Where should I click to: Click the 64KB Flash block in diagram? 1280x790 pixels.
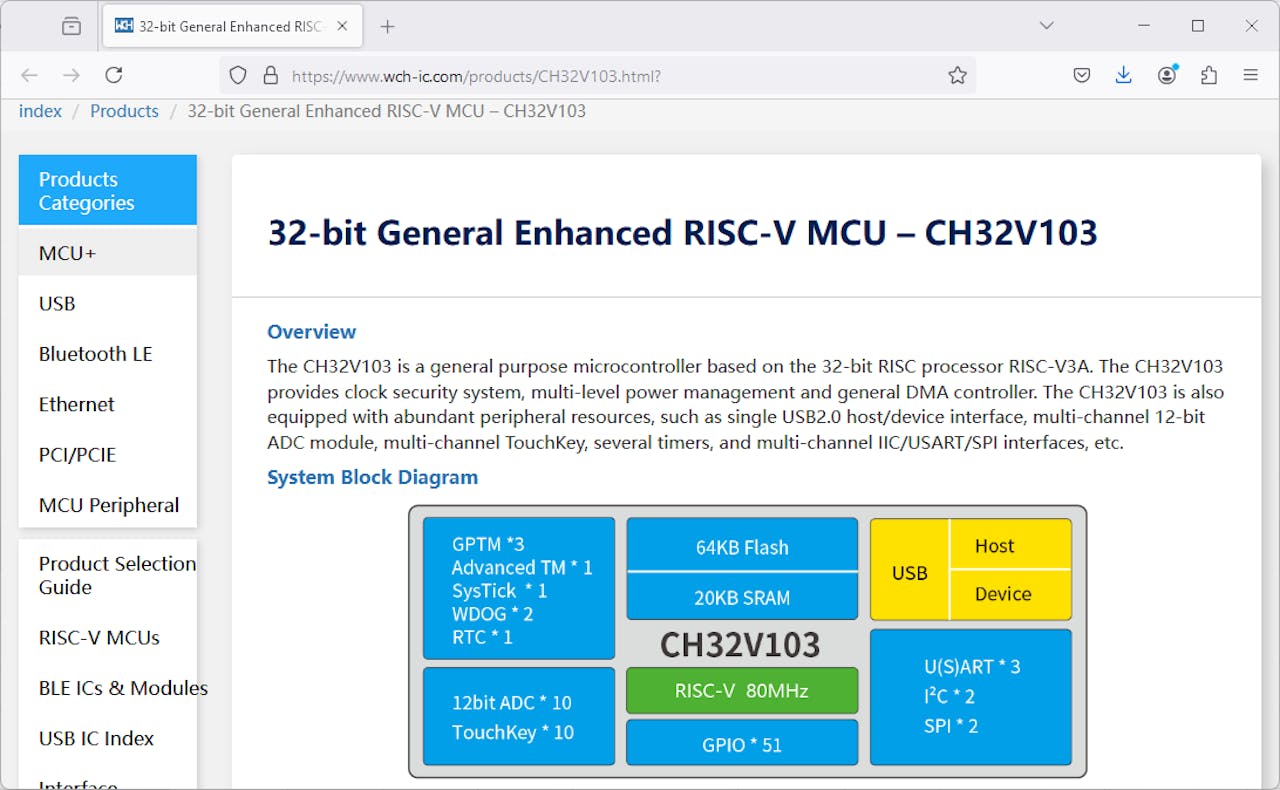click(742, 545)
